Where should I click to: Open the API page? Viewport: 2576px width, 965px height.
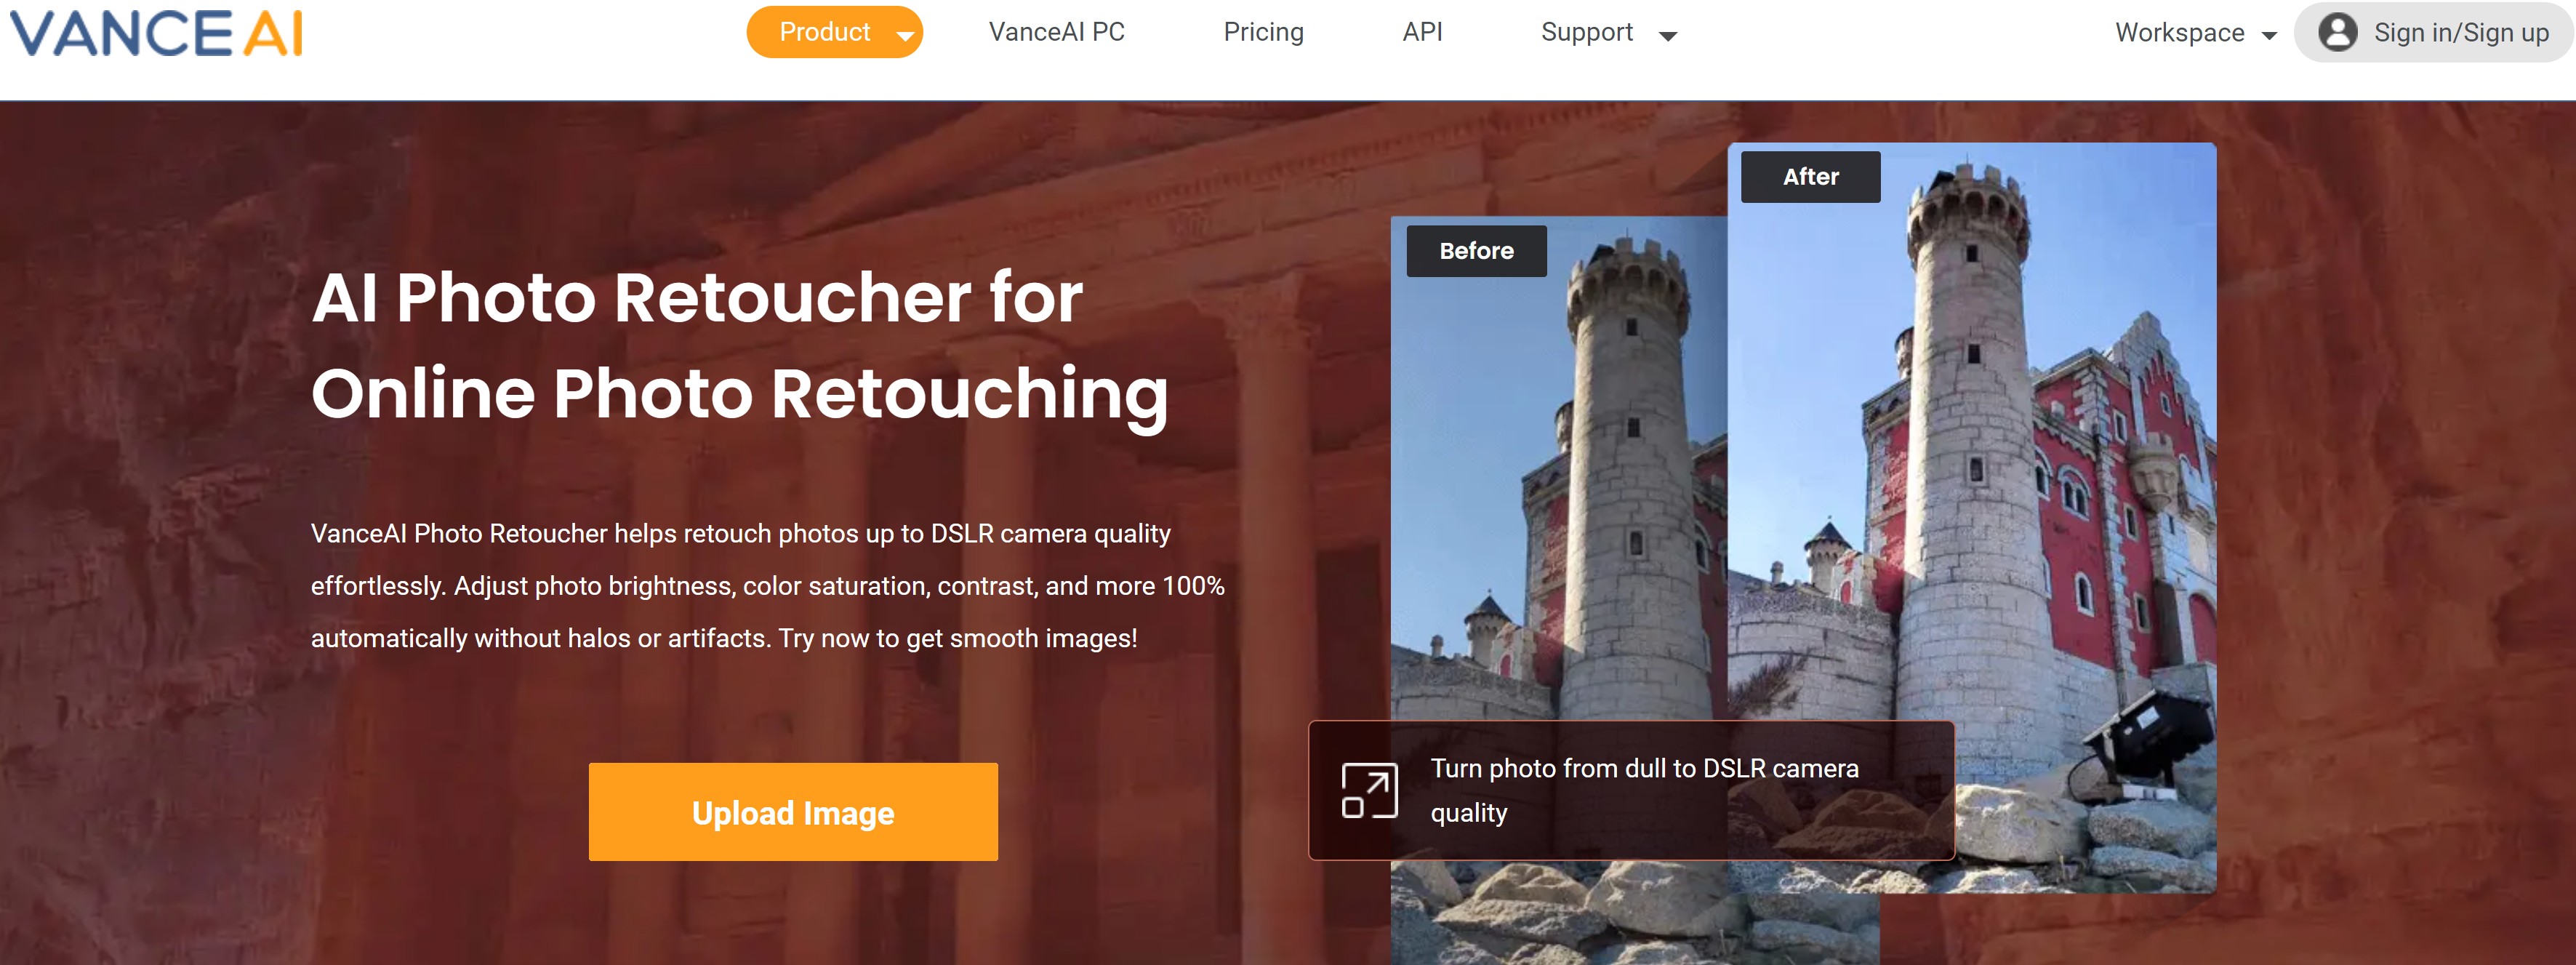[1422, 32]
